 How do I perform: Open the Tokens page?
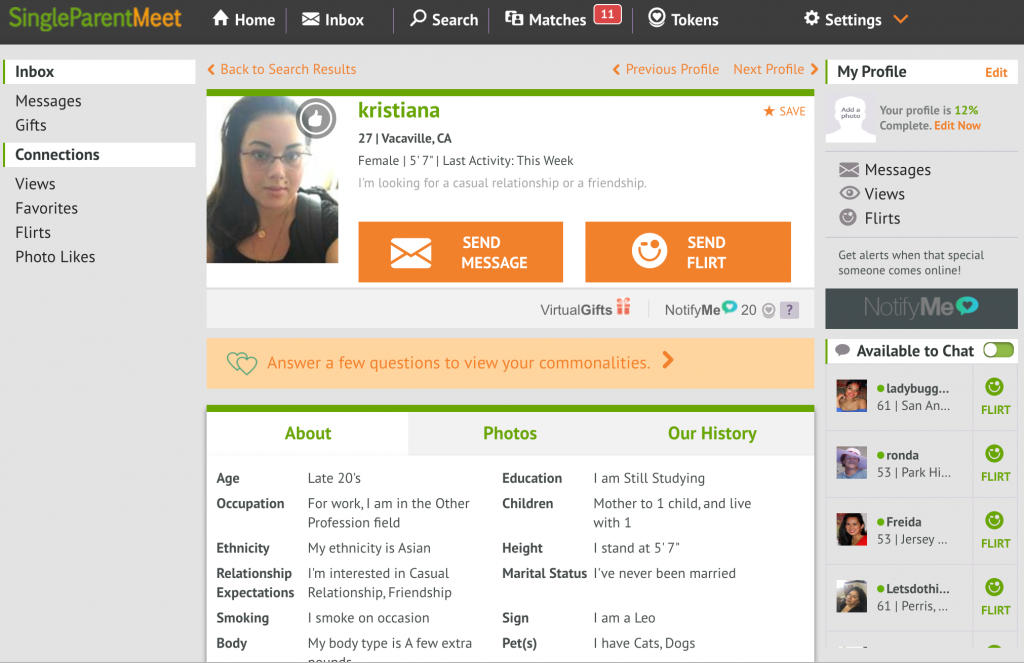click(683, 20)
